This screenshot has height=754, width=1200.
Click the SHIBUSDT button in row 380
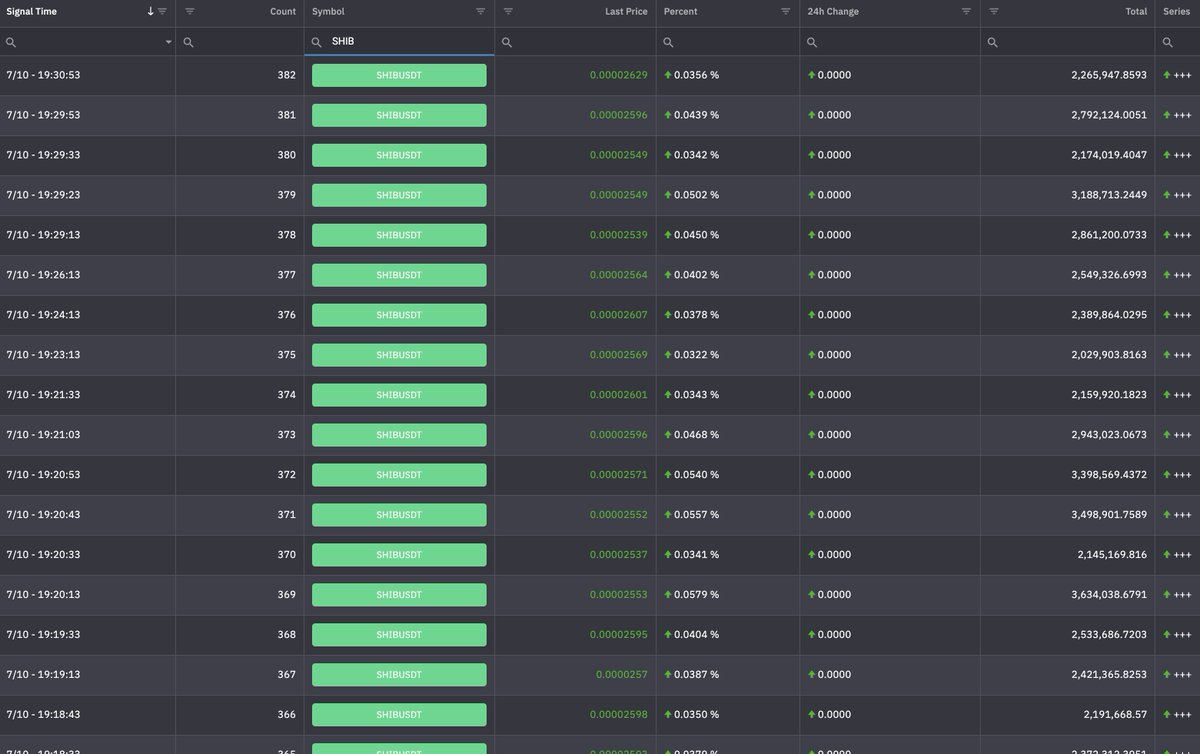coord(399,155)
